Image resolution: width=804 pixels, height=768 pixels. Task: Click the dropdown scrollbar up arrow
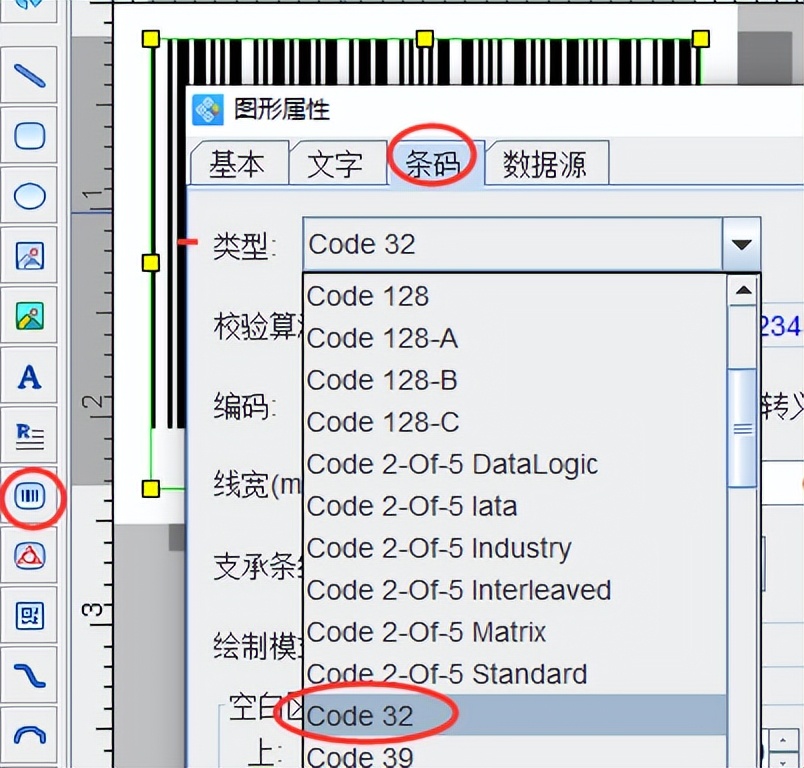(742, 292)
